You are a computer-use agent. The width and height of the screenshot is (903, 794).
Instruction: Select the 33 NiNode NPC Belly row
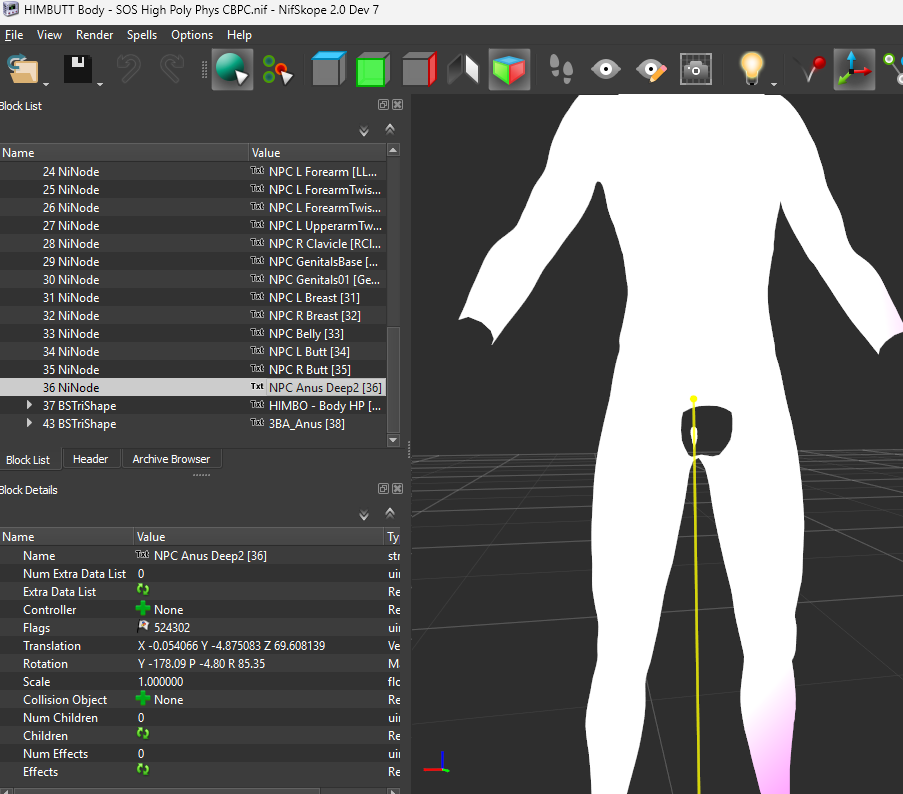pos(193,333)
